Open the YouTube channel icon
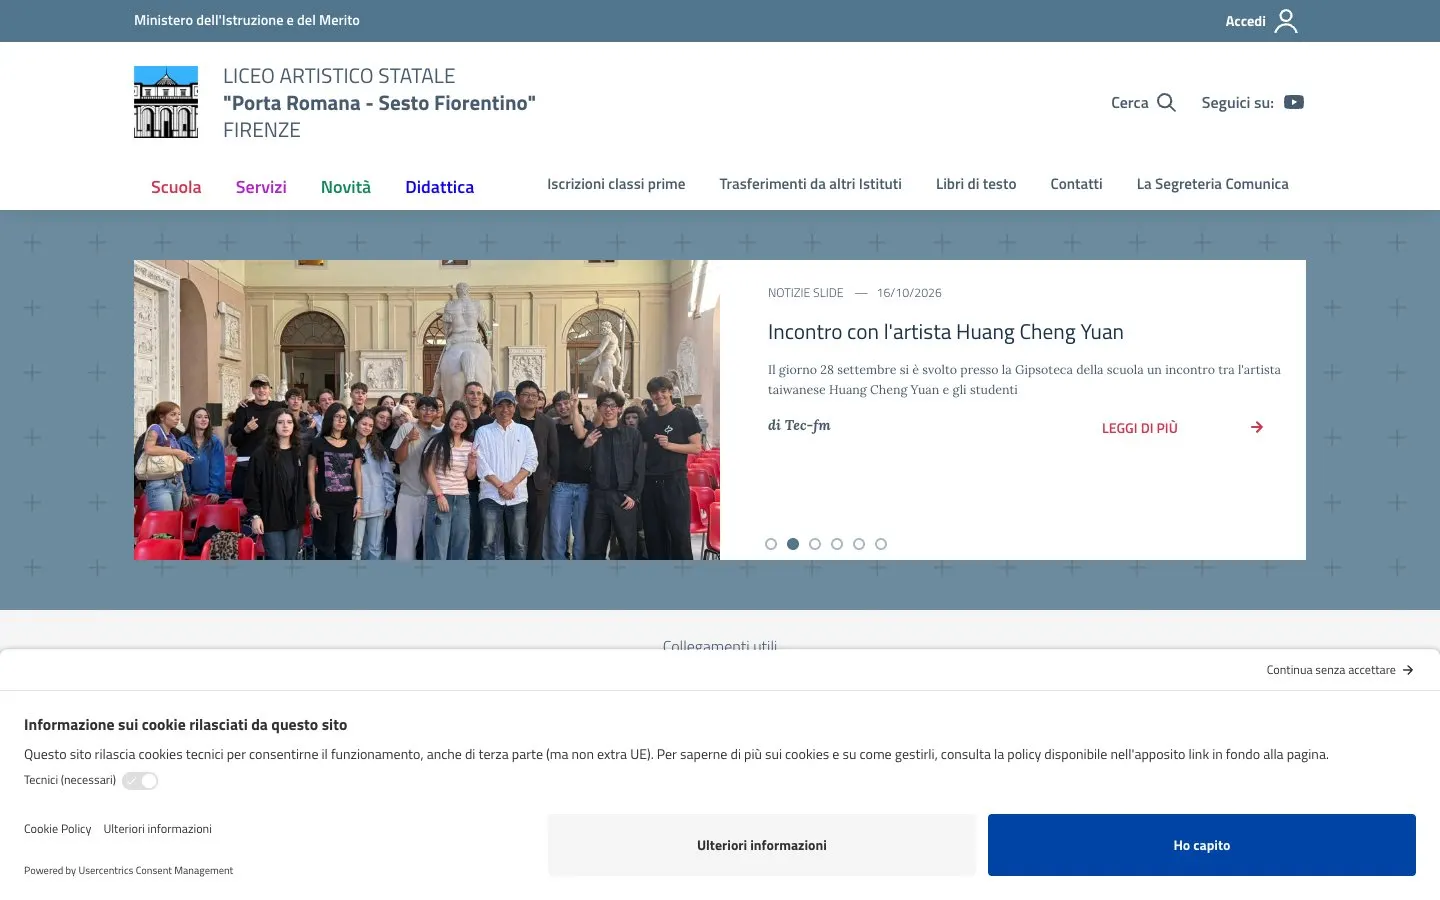The height and width of the screenshot is (900, 1440). click(1294, 102)
